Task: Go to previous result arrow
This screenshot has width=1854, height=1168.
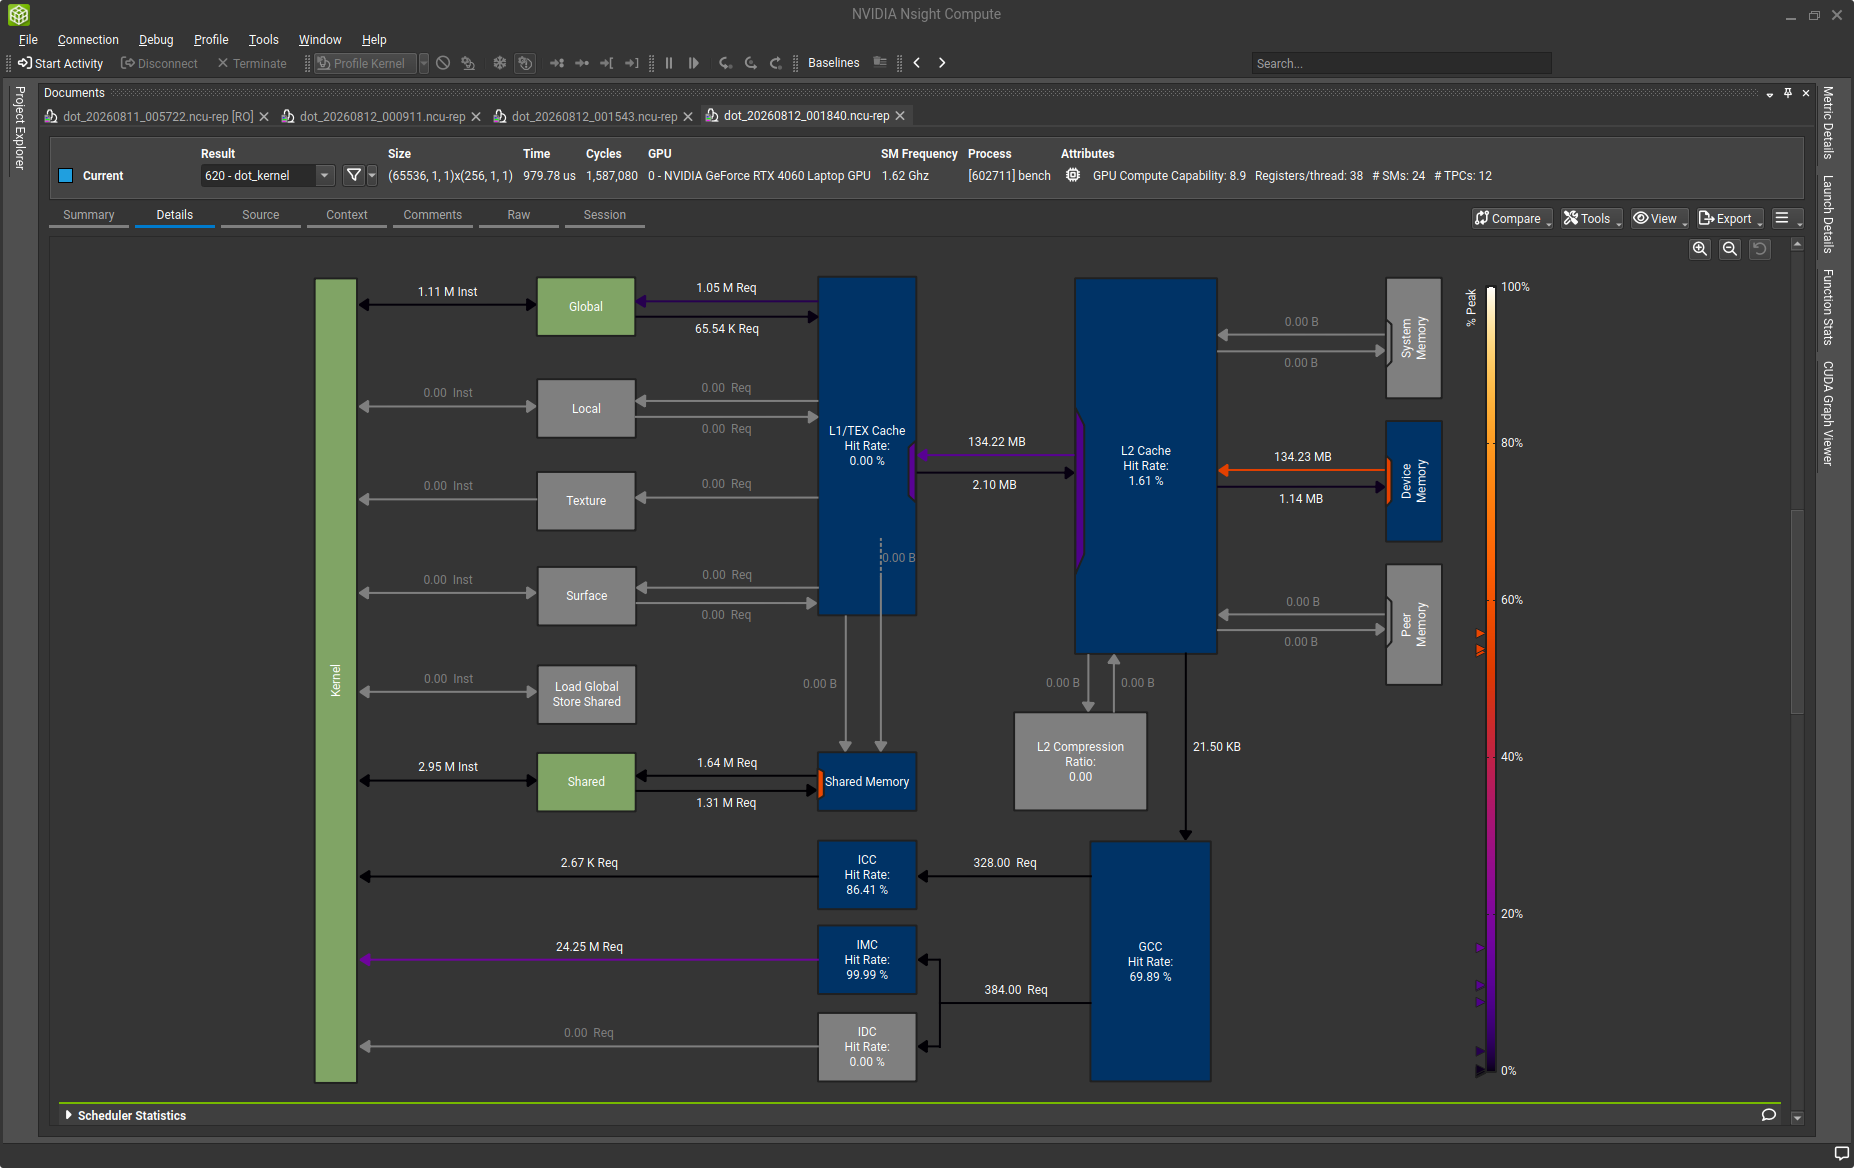Action: 916,62
